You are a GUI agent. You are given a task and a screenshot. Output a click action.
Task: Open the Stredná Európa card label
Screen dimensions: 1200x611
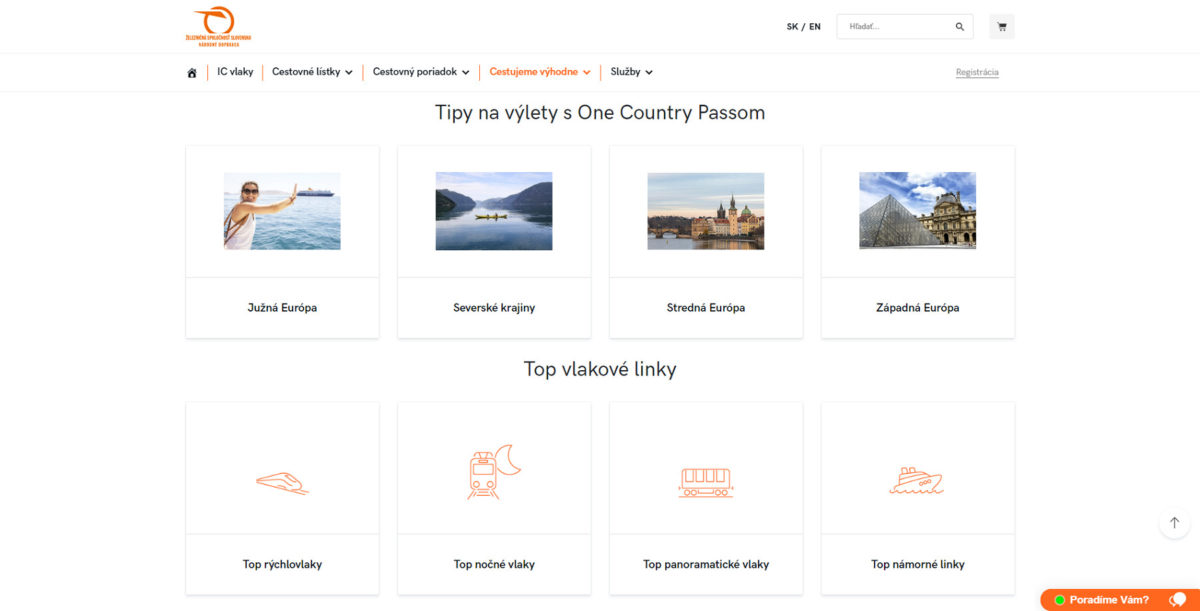click(706, 308)
